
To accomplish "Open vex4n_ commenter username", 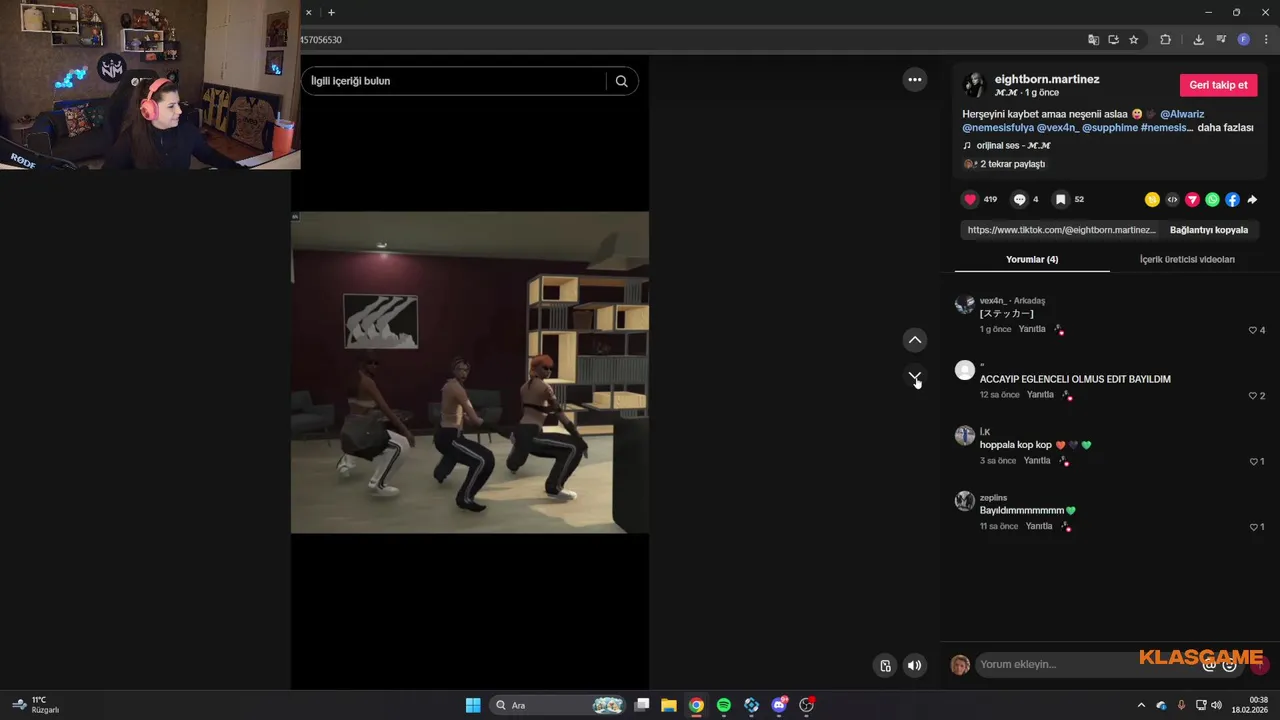I will tap(993, 301).
